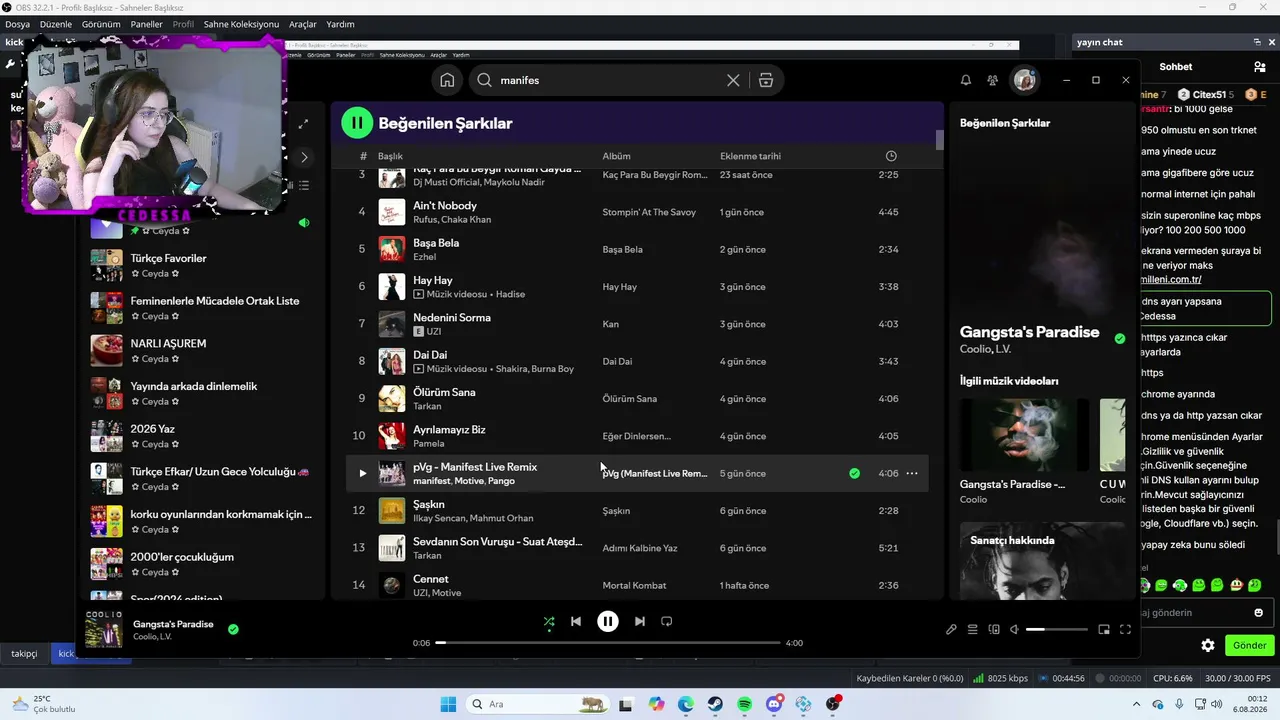Viewport: 1280px width, 720px height.
Task: Toggle repeat in the Spotify player
Action: click(667, 621)
